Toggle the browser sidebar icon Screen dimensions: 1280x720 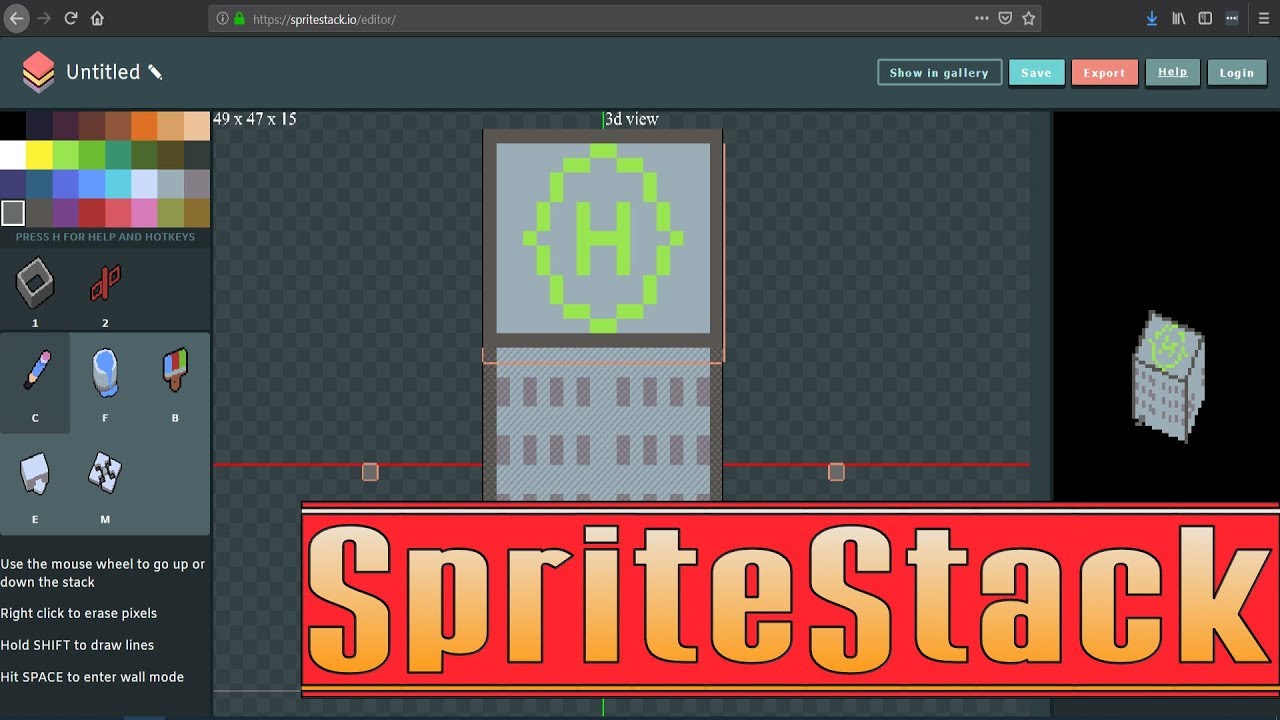[1205, 18]
